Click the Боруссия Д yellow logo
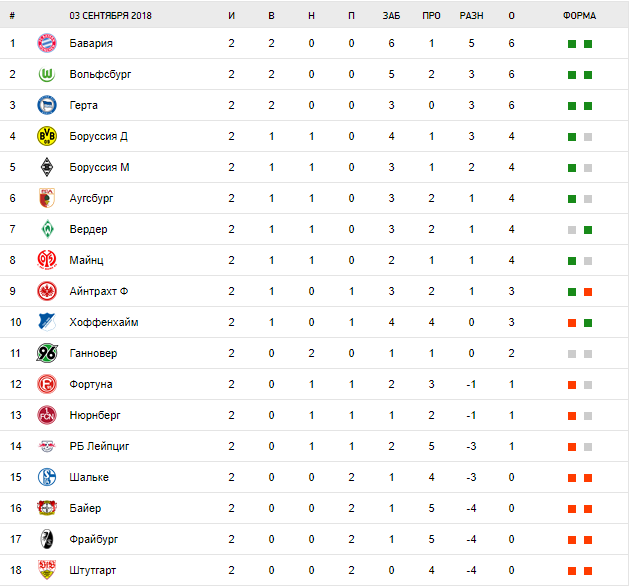 (46, 136)
